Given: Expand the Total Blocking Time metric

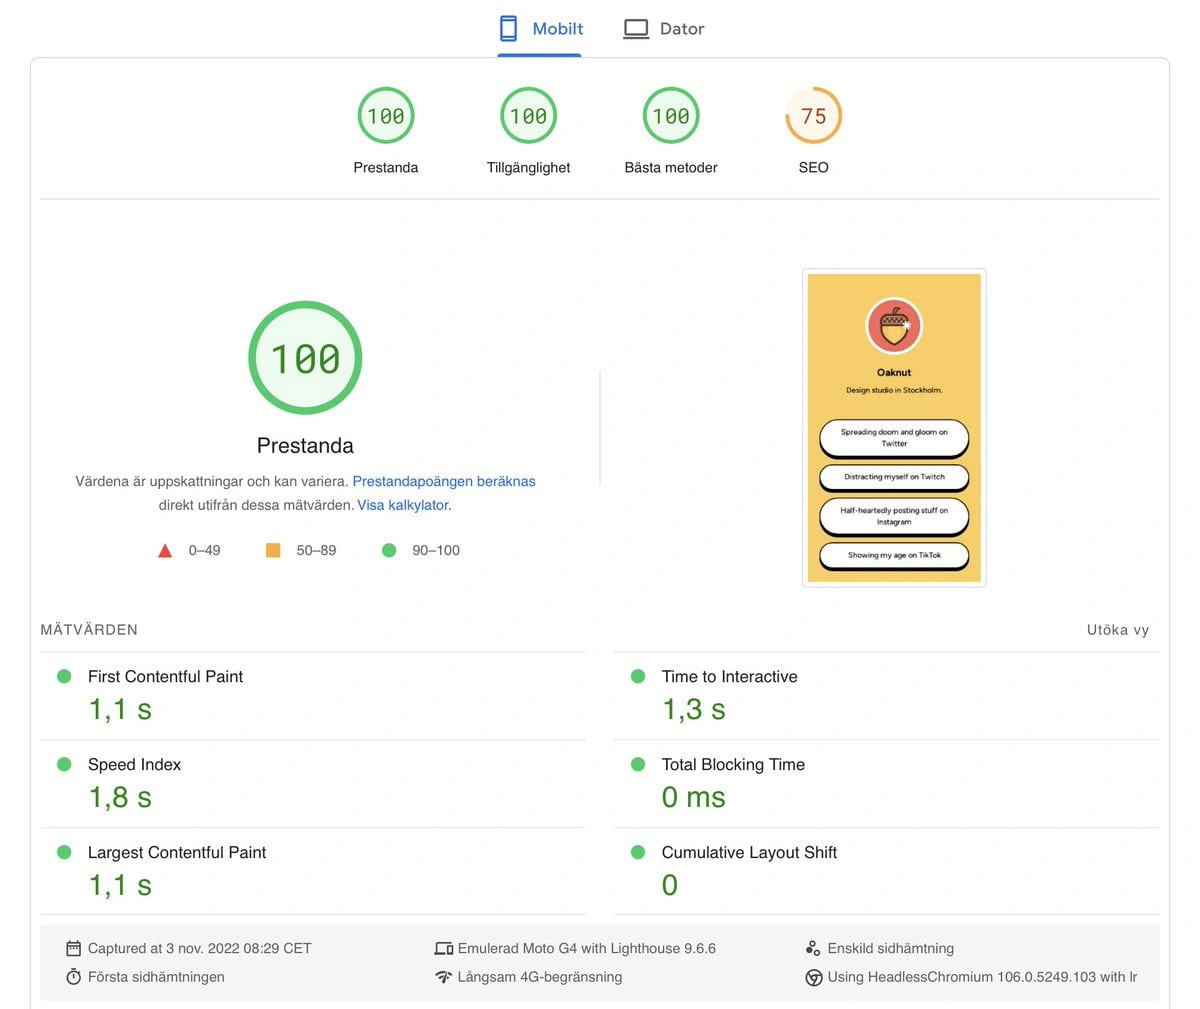Looking at the screenshot, I should pos(733,765).
